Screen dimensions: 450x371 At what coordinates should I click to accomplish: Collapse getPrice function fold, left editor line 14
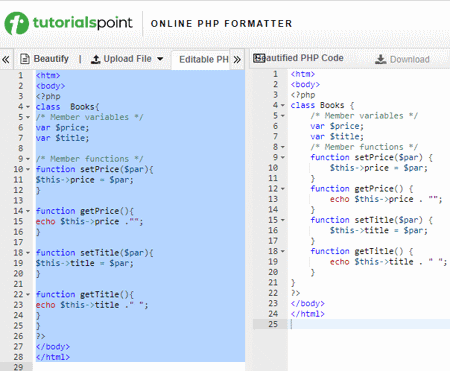(x=28, y=211)
